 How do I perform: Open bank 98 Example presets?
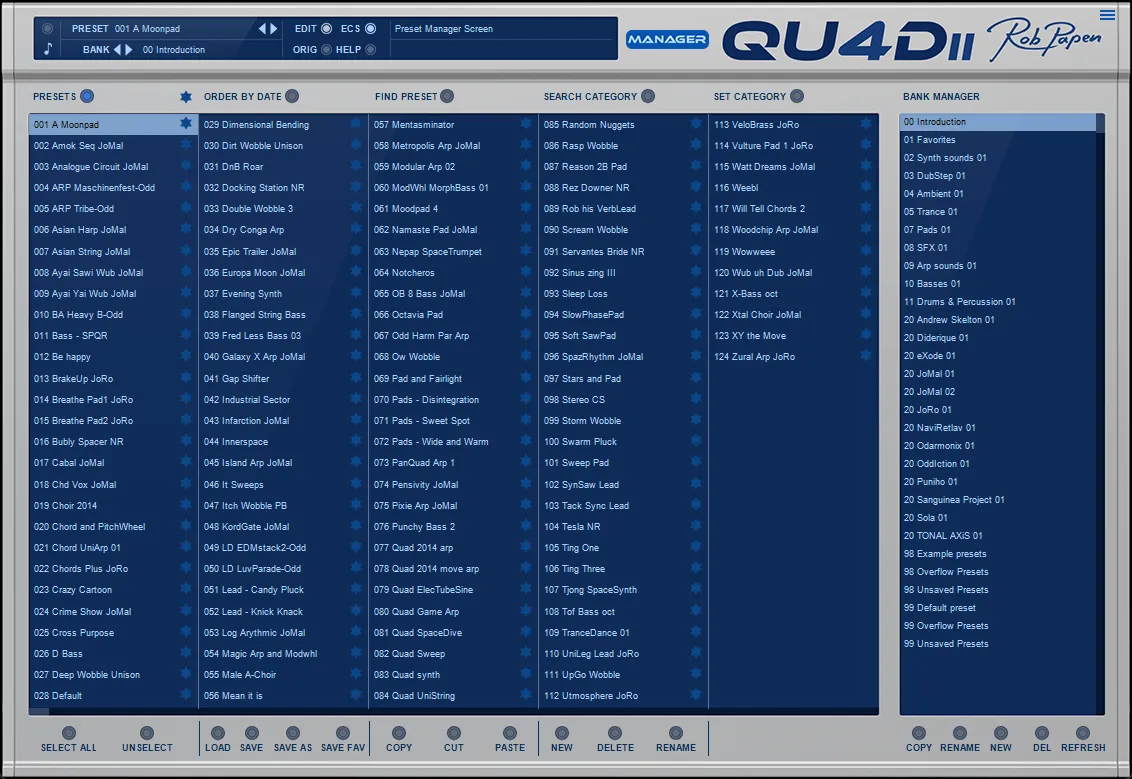pos(997,554)
